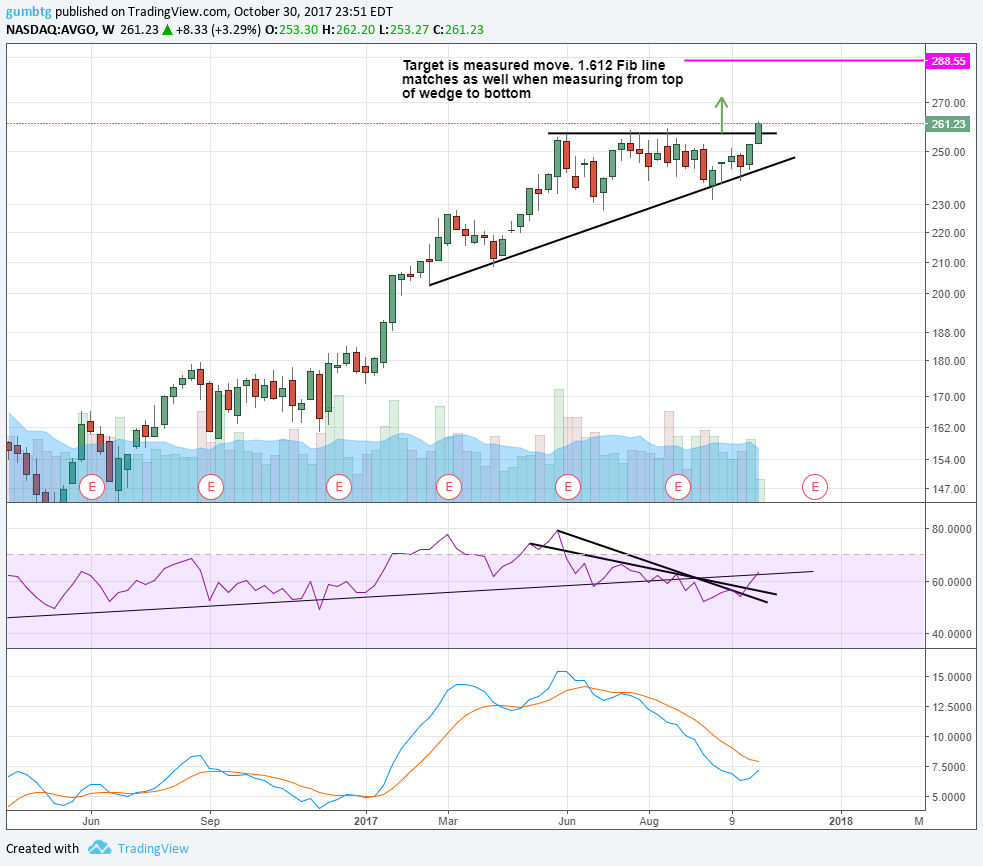Click the 147.00 price axis label

click(x=949, y=489)
